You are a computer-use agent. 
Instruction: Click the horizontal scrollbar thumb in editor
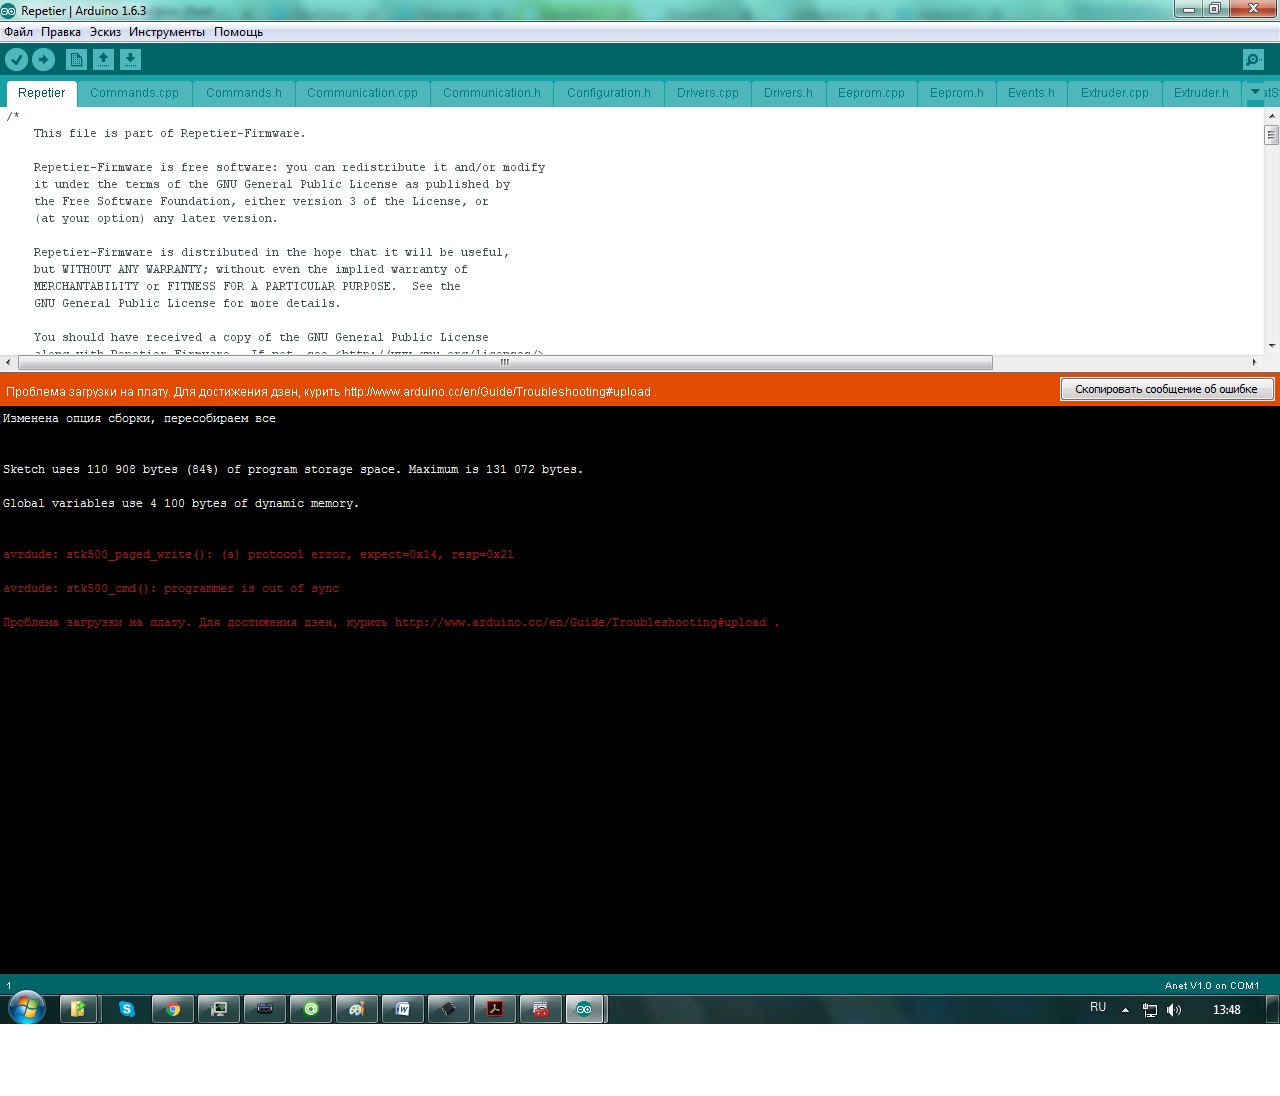click(x=505, y=362)
